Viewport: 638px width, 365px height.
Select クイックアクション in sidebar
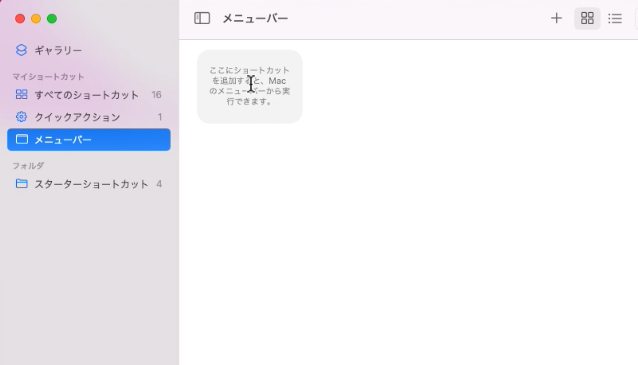coord(89,117)
